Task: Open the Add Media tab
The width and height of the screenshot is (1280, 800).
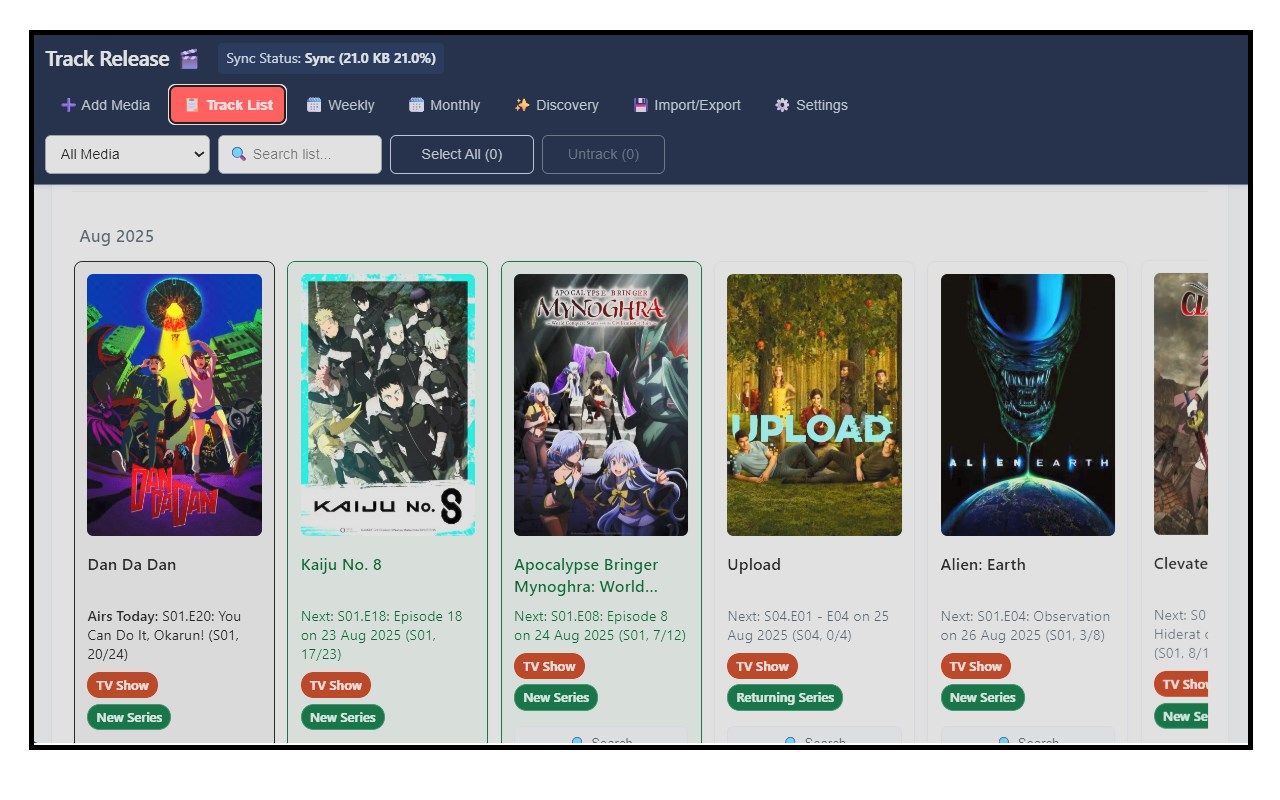Action: 106,105
